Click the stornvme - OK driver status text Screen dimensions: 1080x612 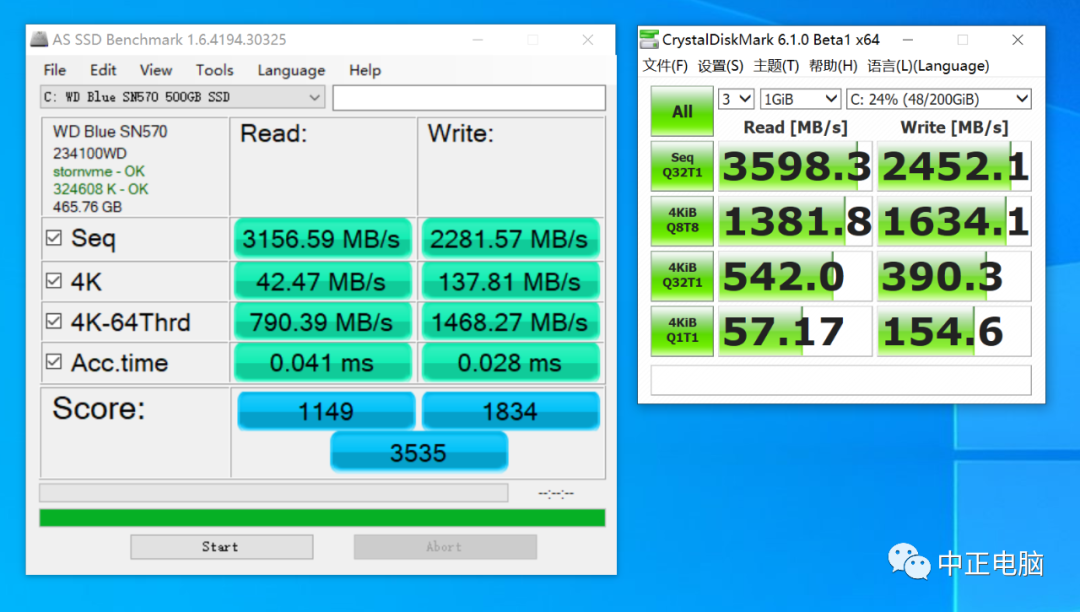click(x=98, y=171)
